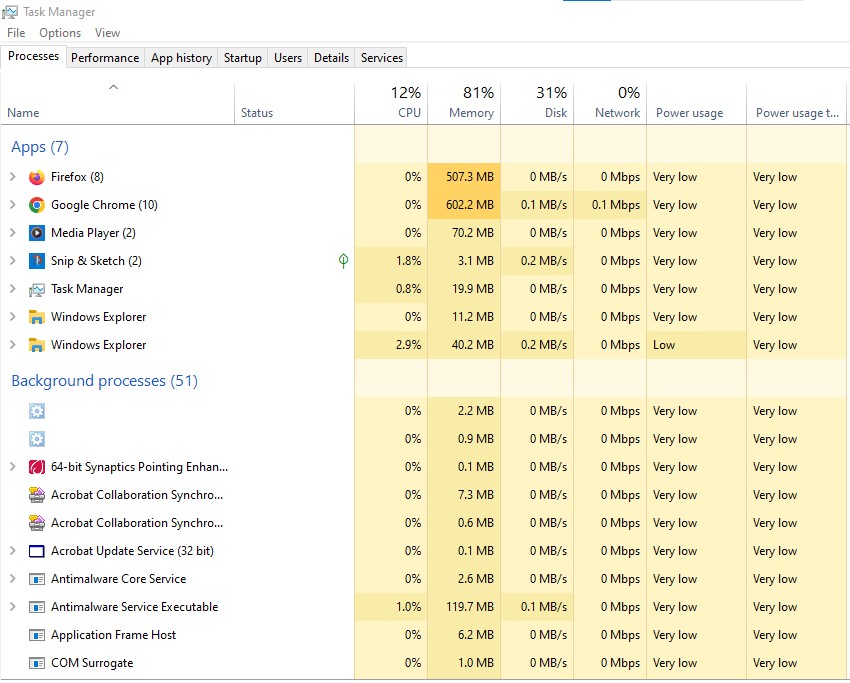Screen dimensions: 850x683
Task: Expand the Snip & Sketch group
Action: point(12,261)
